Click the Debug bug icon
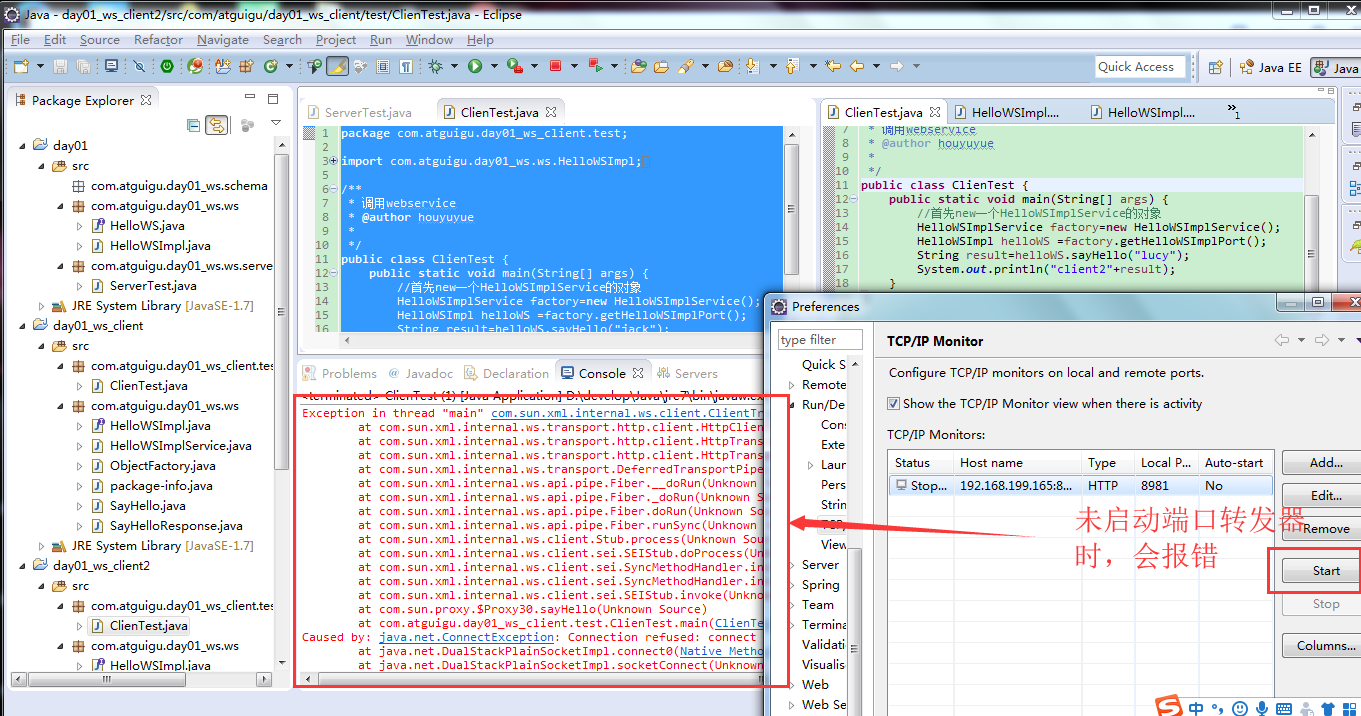The image size is (1361, 716). [435, 66]
